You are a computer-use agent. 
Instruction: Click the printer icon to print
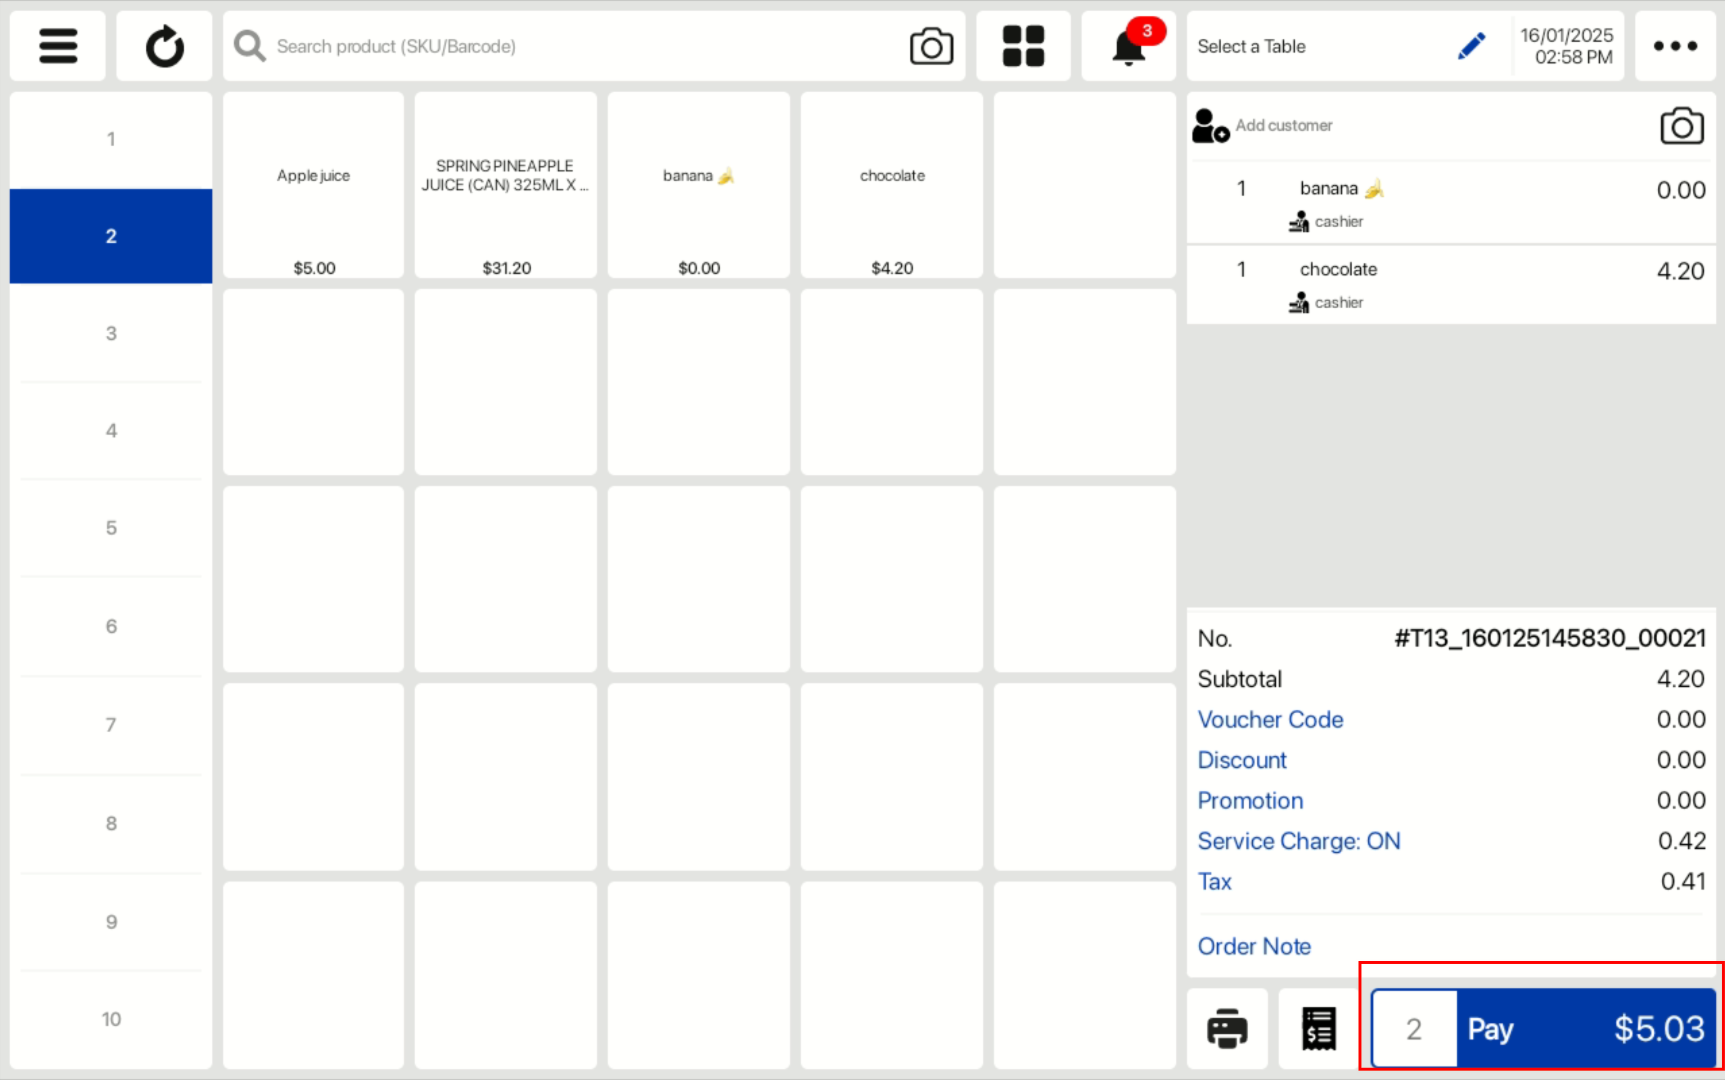pos(1227,1029)
